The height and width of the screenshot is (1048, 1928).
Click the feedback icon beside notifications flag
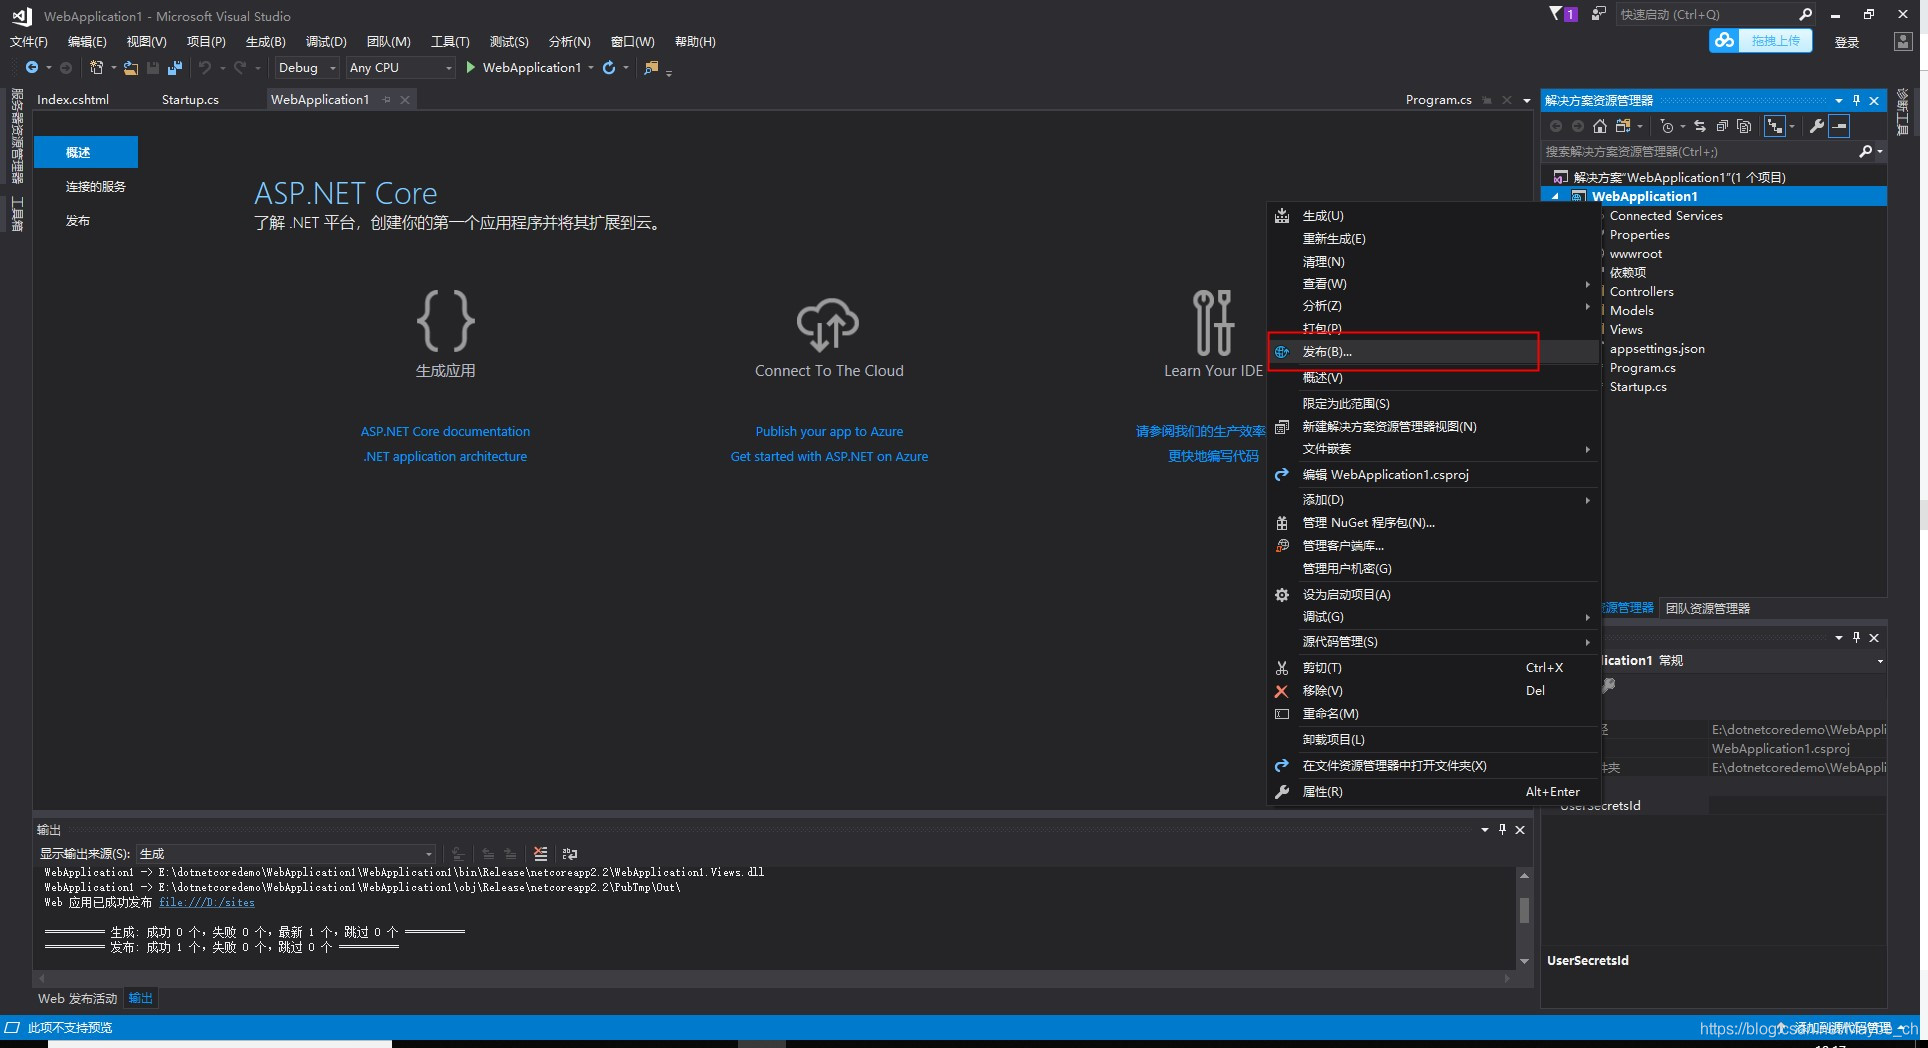click(x=1599, y=14)
